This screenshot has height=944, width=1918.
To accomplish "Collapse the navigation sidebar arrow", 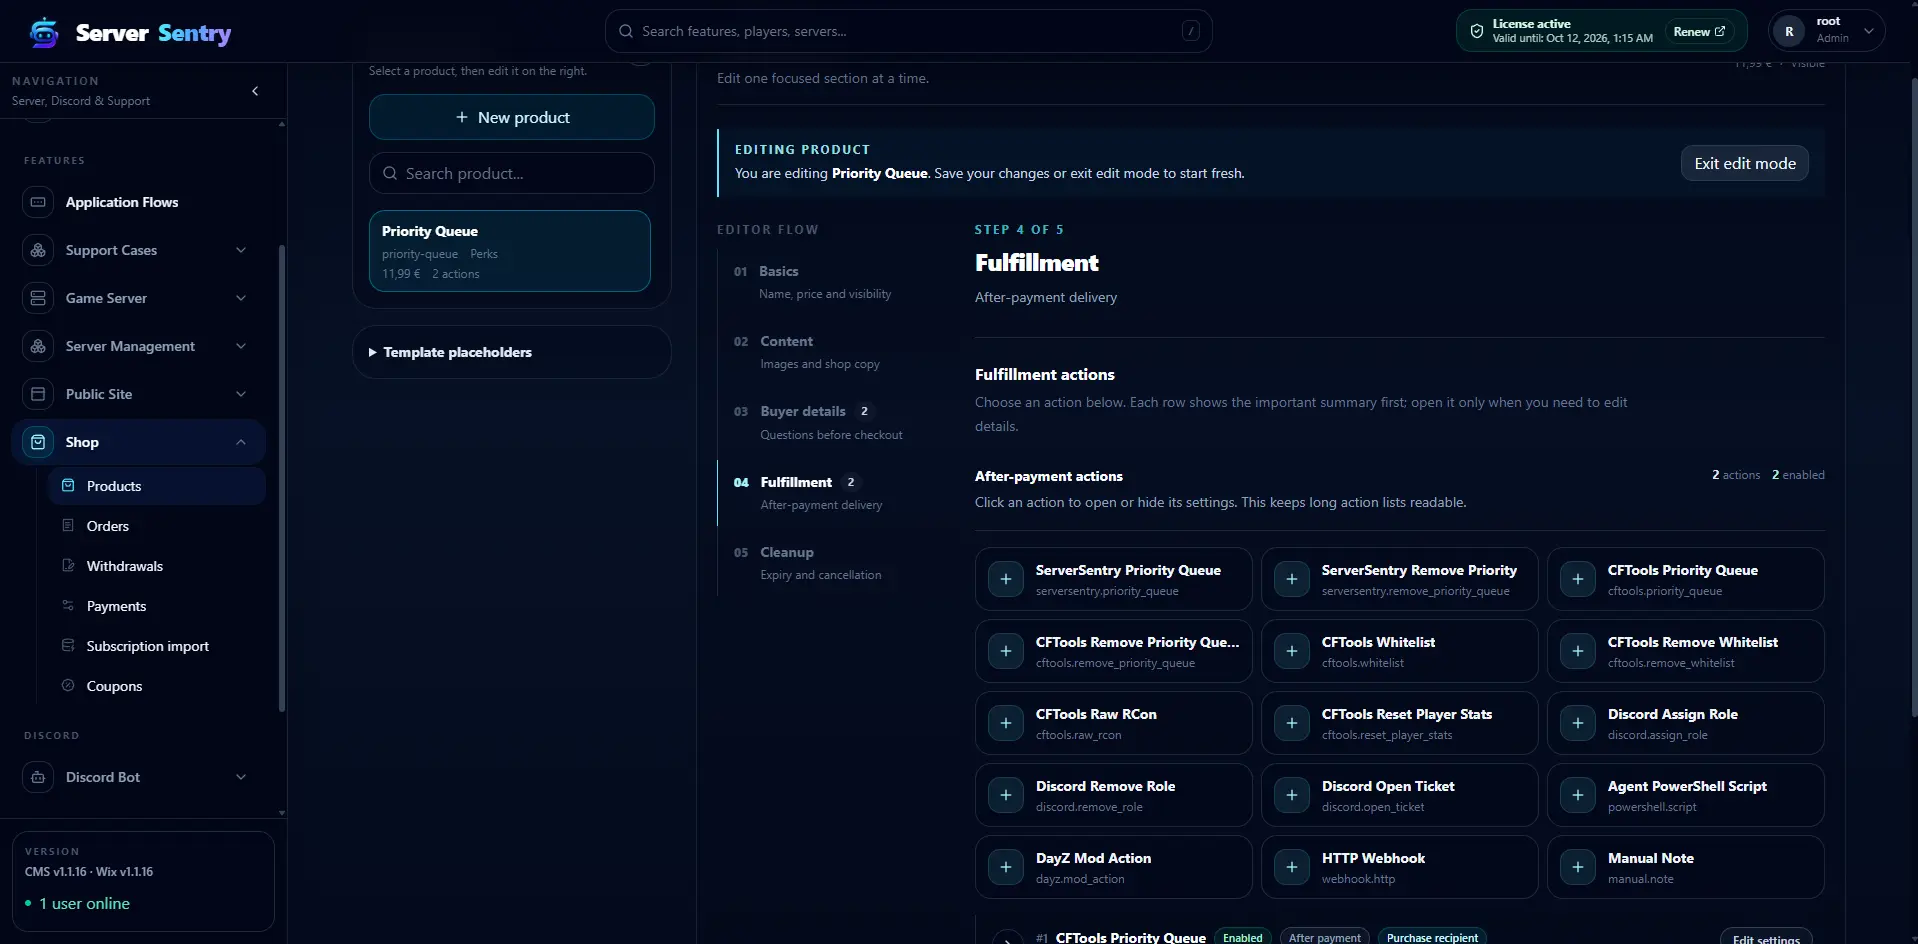I will [x=255, y=91].
